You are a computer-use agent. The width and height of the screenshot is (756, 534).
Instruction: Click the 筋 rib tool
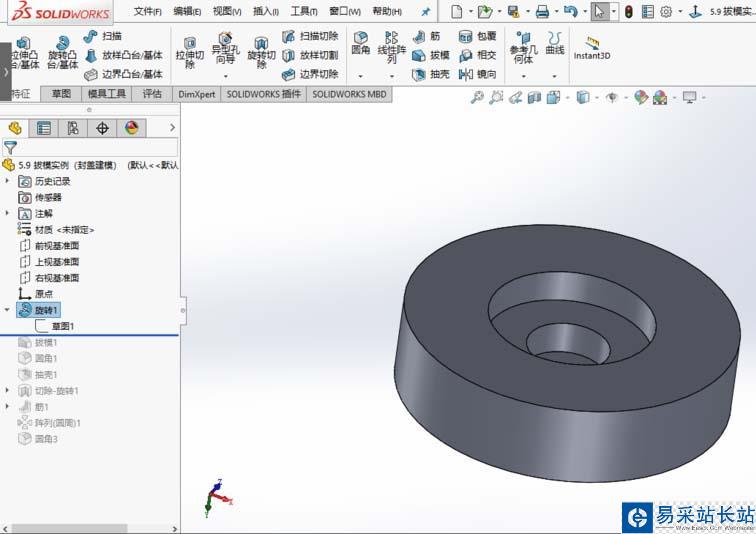click(427, 36)
